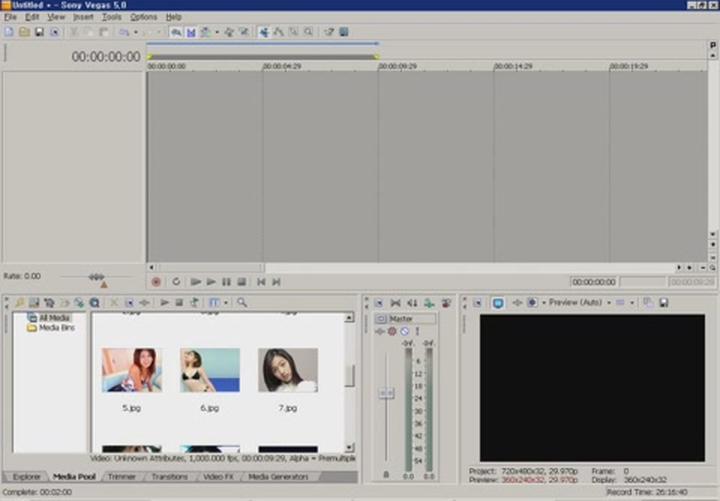Toggle Automatic Crossfades button
This screenshot has height=501, width=720.
[x=191, y=32]
